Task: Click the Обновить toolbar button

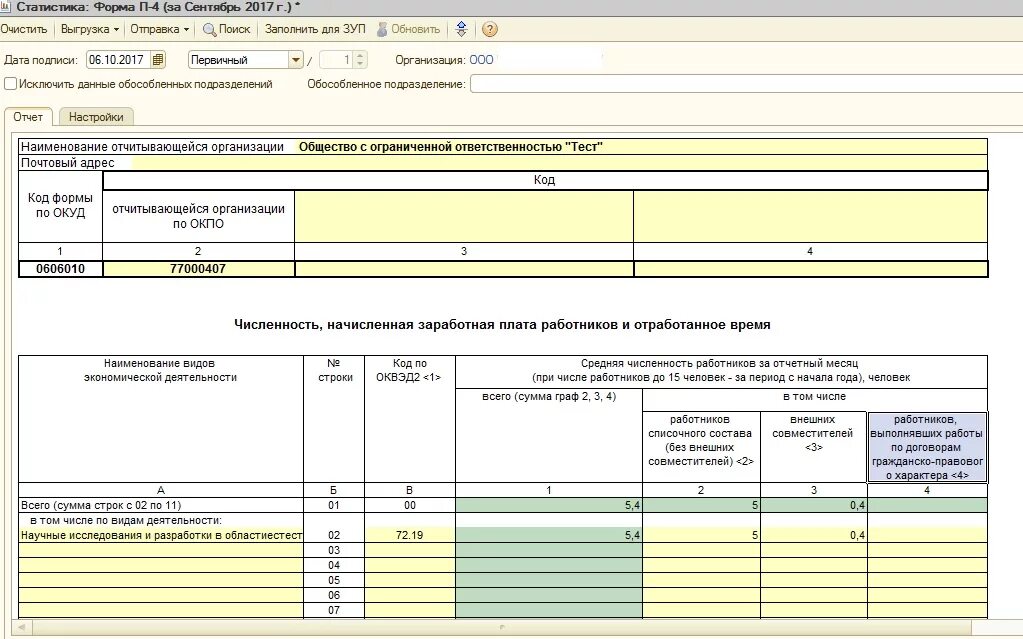Action: (x=409, y=29)
